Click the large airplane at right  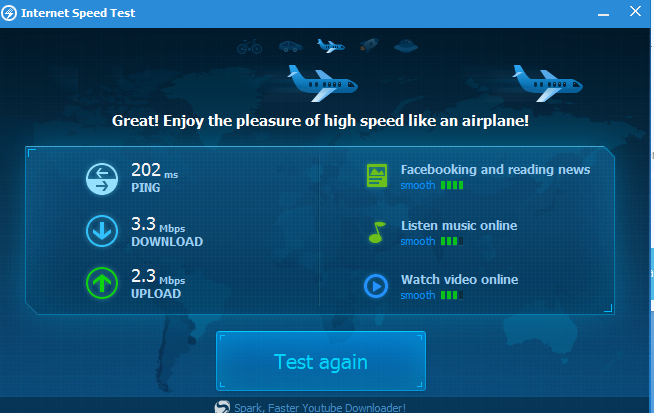(x=547, y=83)
